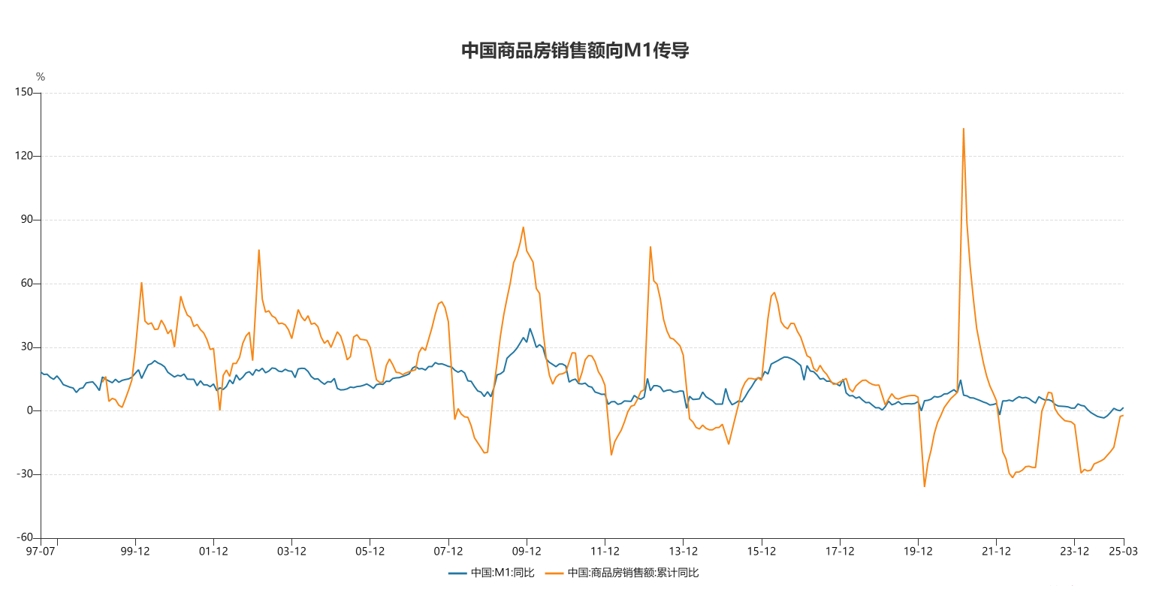Select the 25-03 x-axis label
This screenshot has height=600, width=1152.
1123,550
